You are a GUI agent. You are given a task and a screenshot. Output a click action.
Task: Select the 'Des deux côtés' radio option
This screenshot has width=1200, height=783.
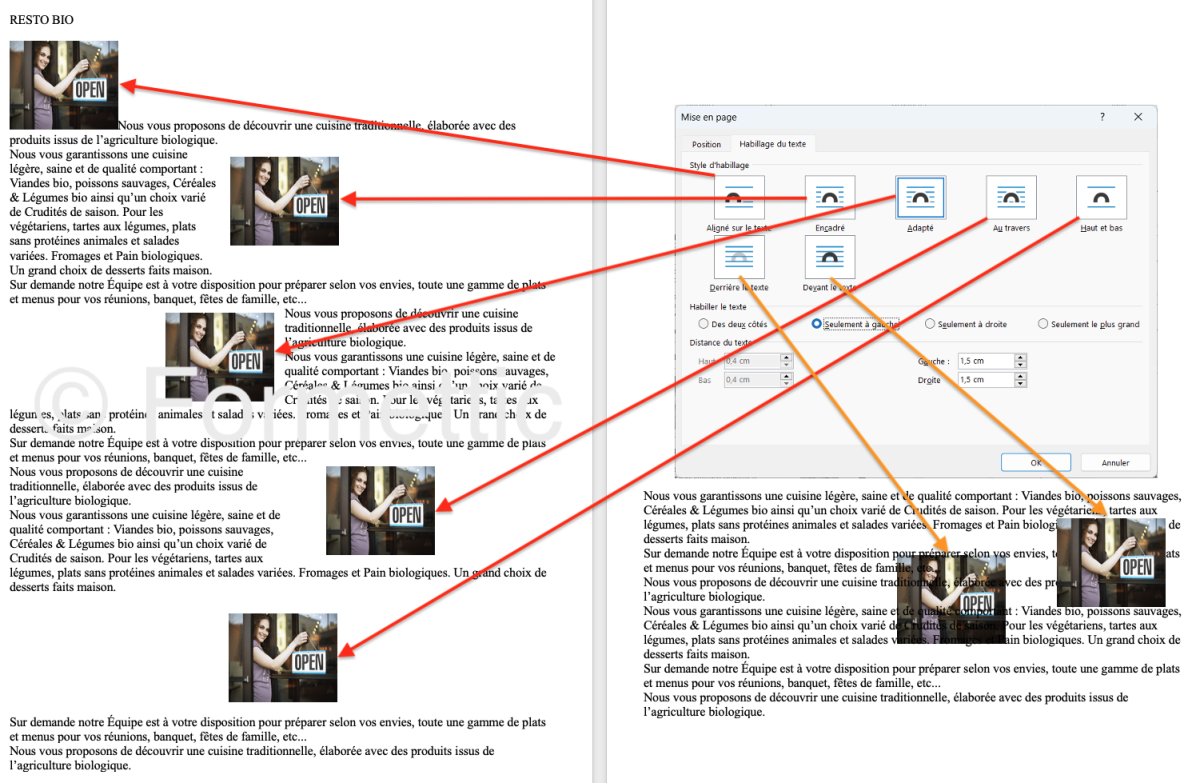(704, 324)
